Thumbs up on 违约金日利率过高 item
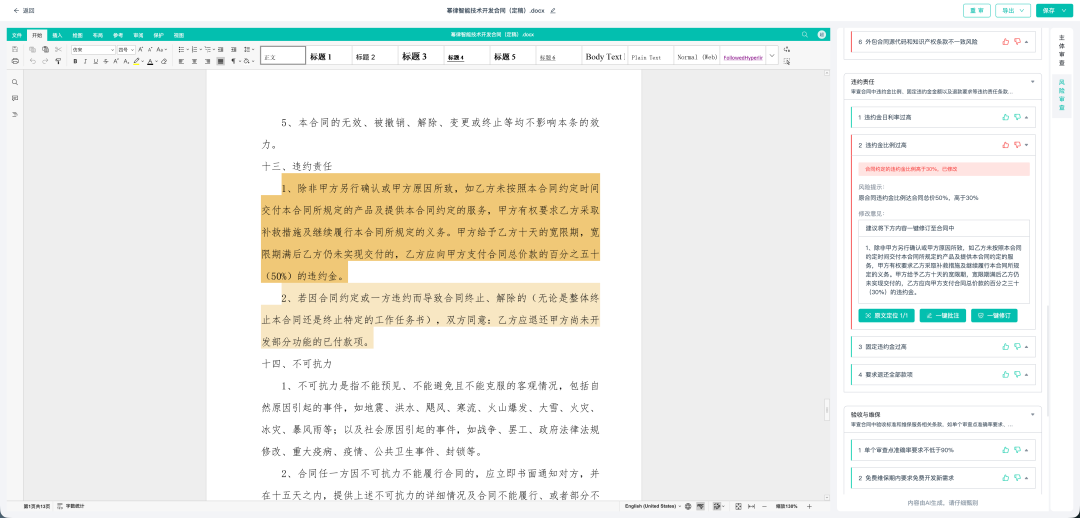Screen dimensions: 1080x518 pyautogui.click(x=1006, y=117)
